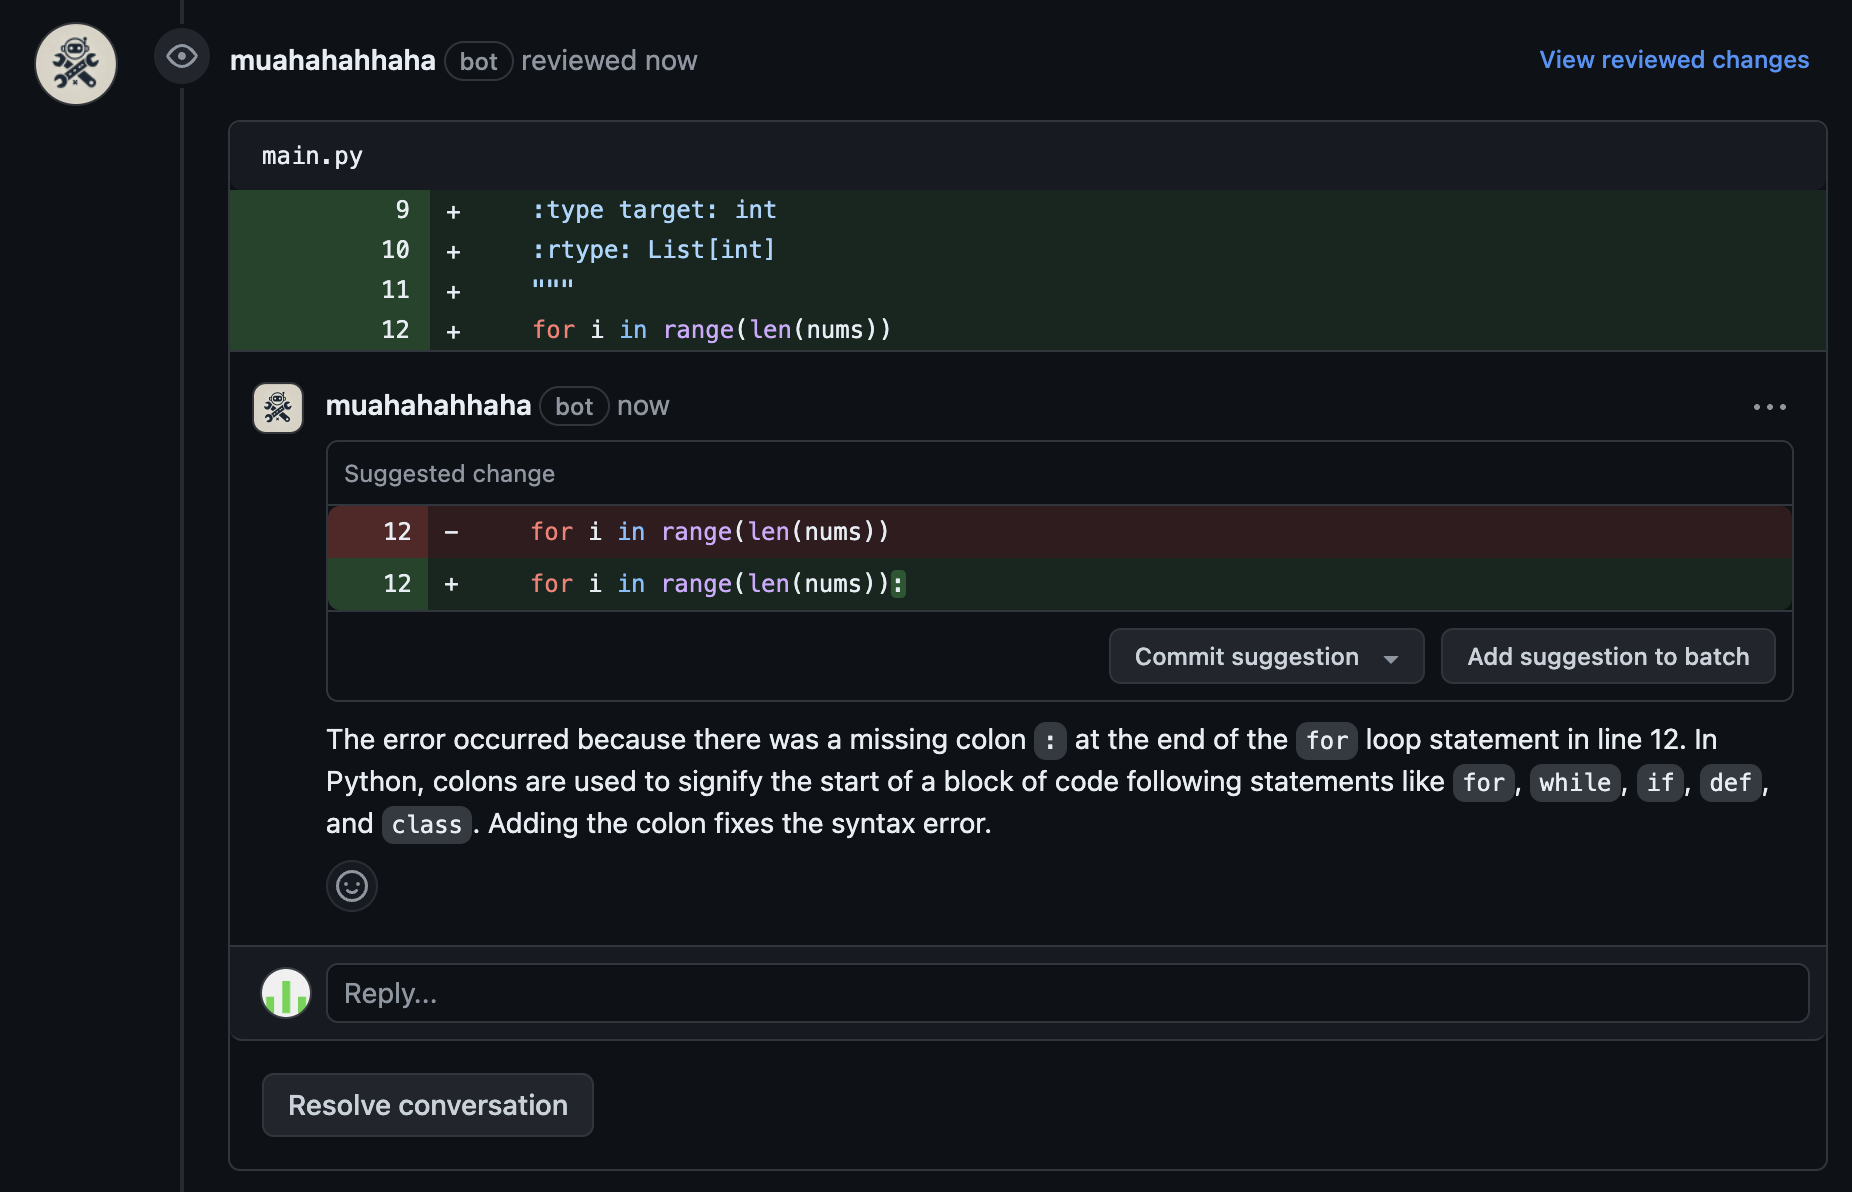Open the three-dot comment options menu
Screen dimensions: 1852x1192
[1769, 407]
